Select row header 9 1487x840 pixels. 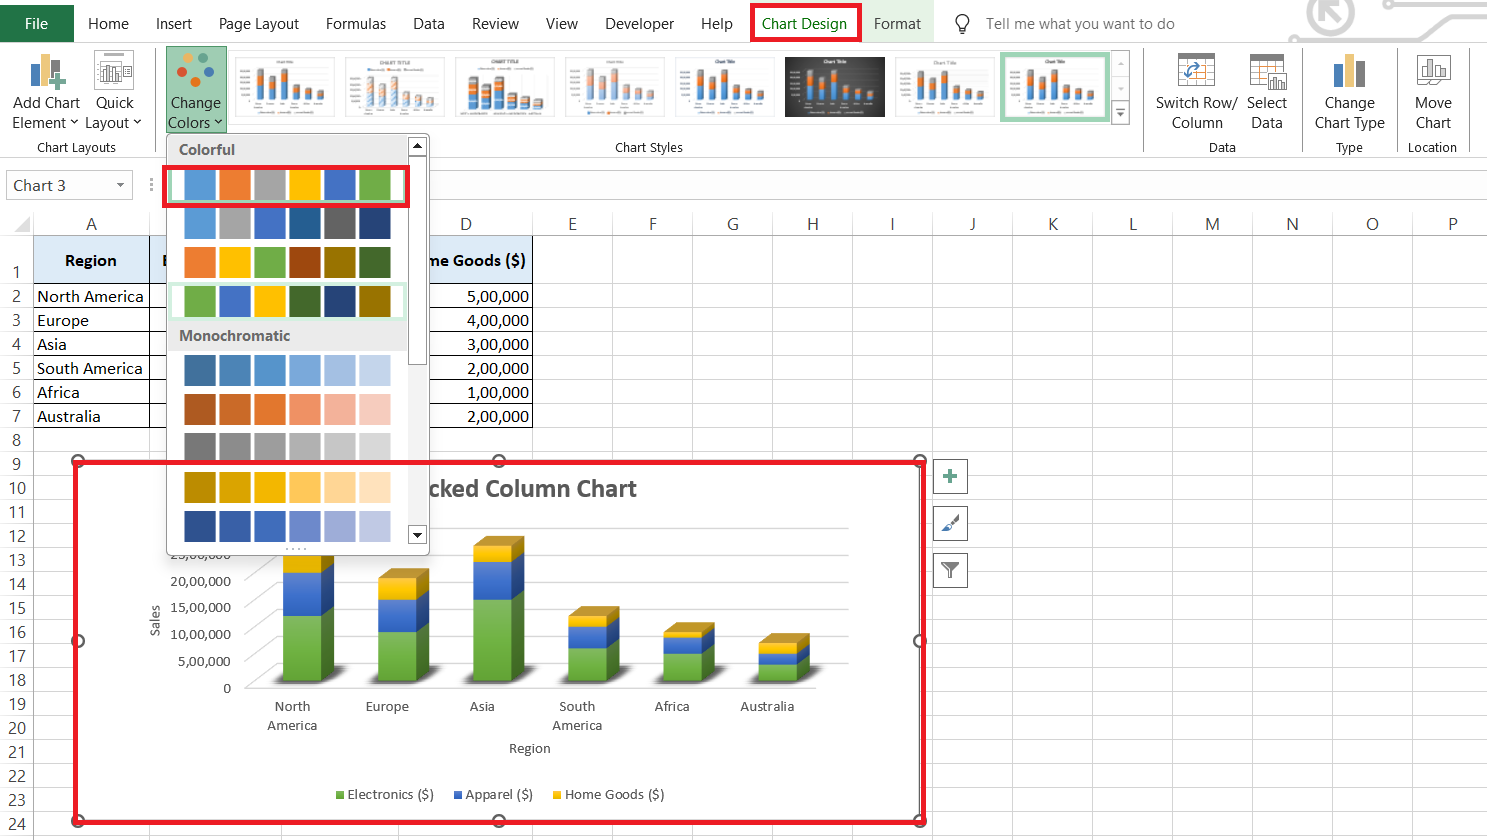pos(16,464)
